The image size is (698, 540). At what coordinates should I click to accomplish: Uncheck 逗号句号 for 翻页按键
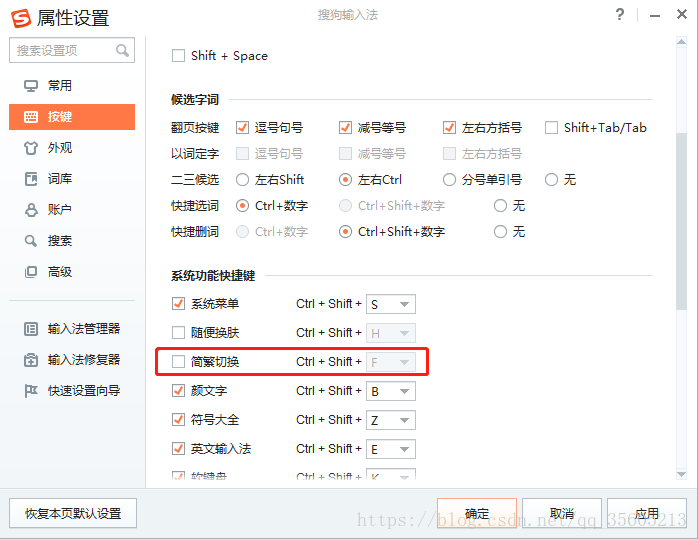pyautogui.click(x=242, y=128)
